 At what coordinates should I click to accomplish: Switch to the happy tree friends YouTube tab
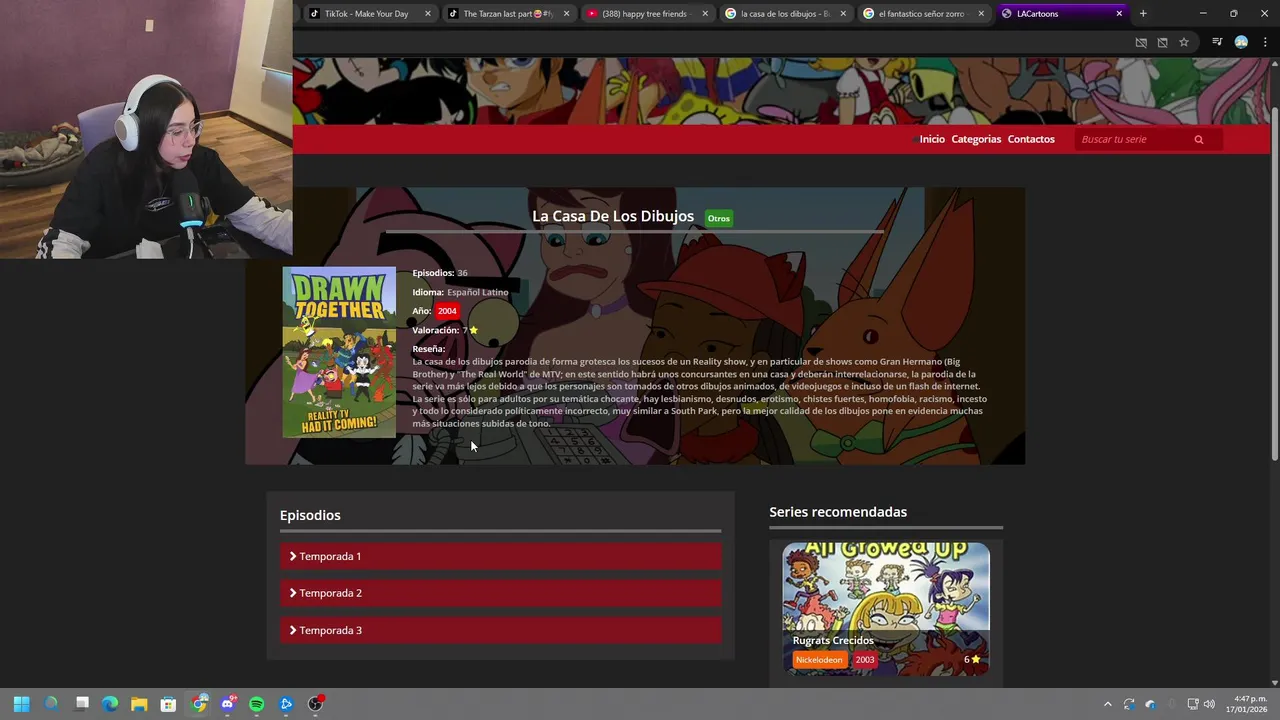(644, 14)
